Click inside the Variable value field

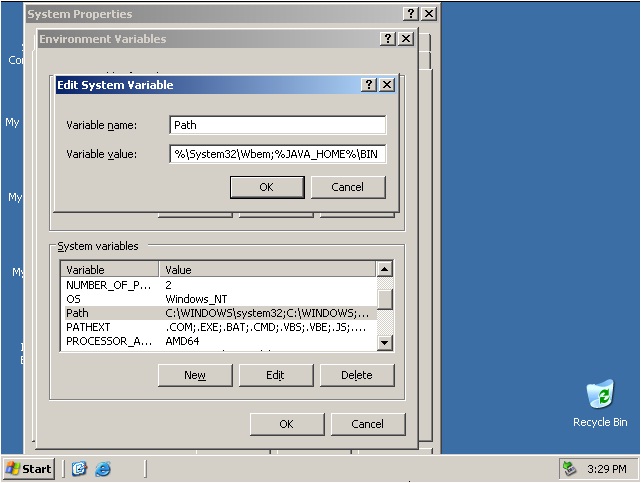277,154
